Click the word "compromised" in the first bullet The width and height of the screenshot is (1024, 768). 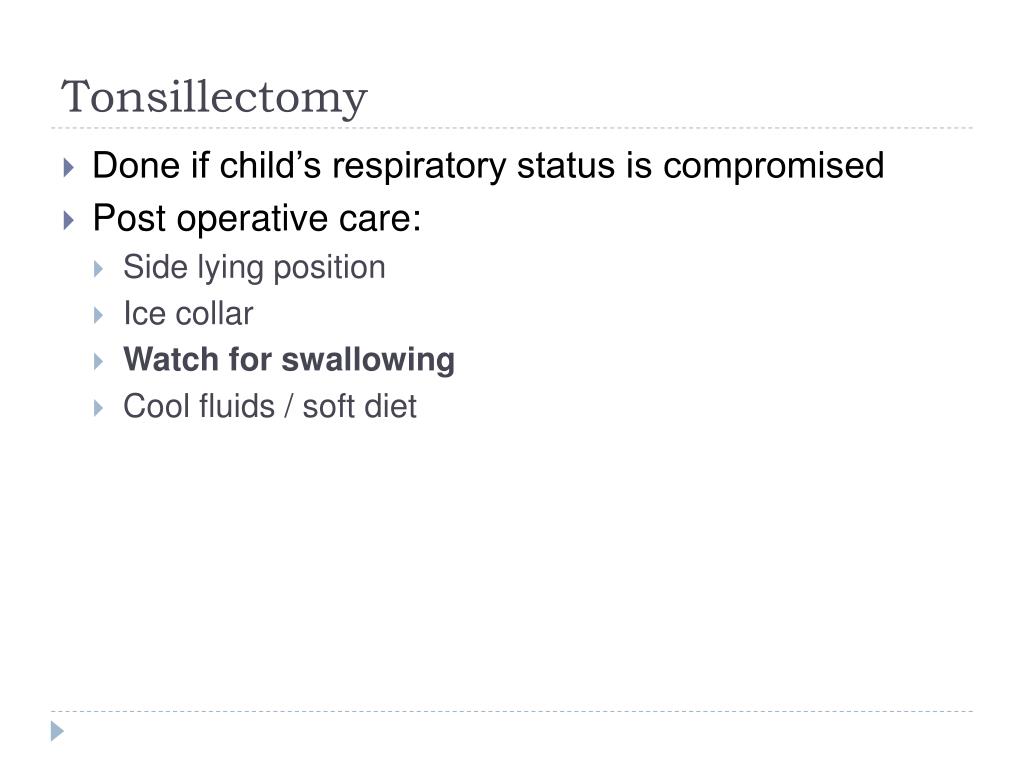773,166
